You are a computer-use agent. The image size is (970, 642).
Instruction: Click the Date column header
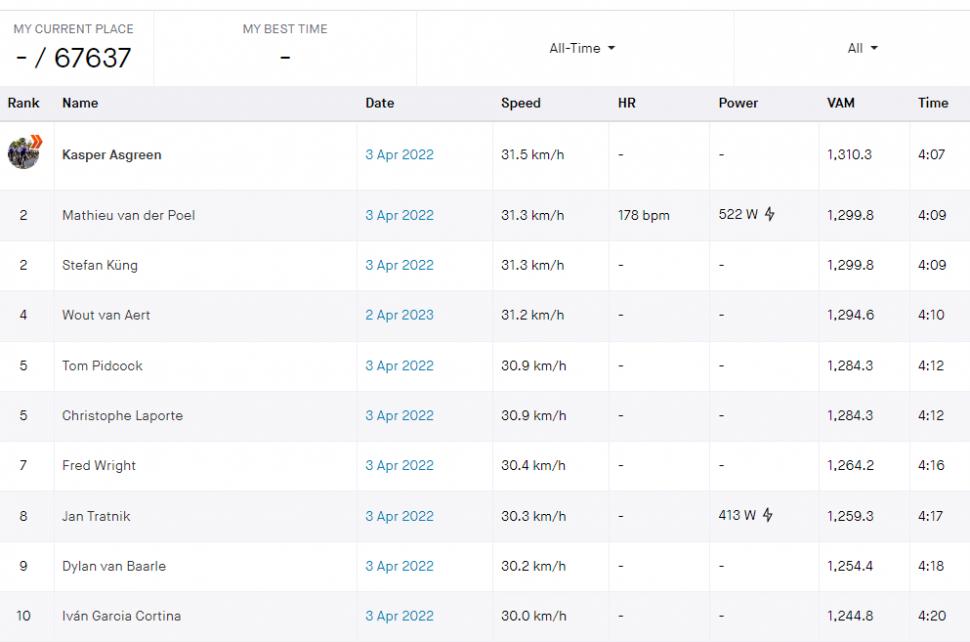(380, 103)
